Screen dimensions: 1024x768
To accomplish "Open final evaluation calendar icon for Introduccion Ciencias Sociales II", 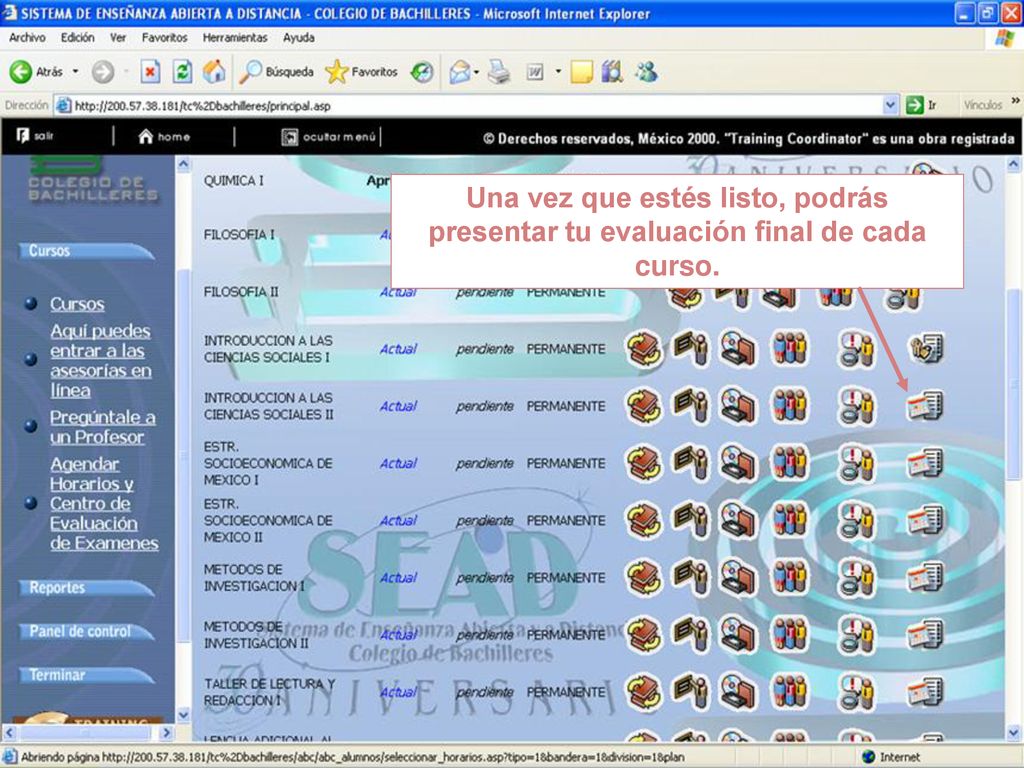I will click(925, 406).
